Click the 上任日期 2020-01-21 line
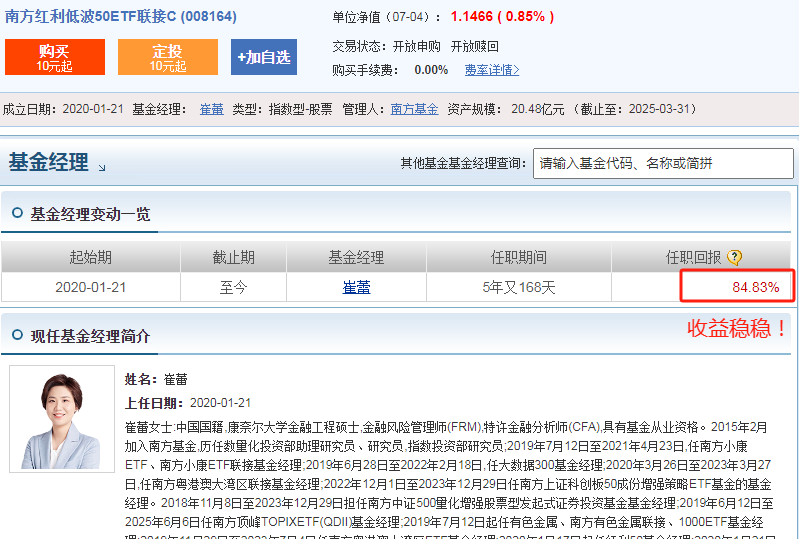The height and width of the screenshot is (539, 799). pos(188,403)
